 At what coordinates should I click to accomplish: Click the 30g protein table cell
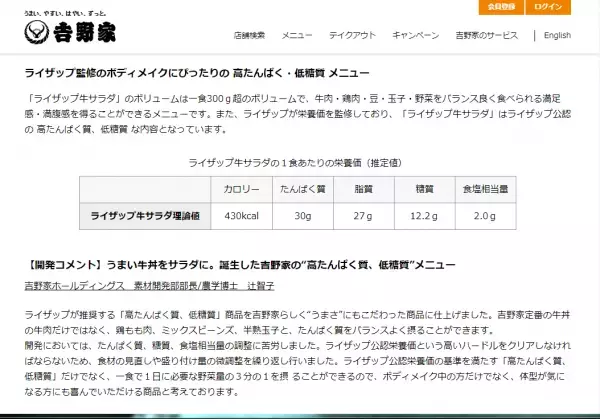coord(303,216)
